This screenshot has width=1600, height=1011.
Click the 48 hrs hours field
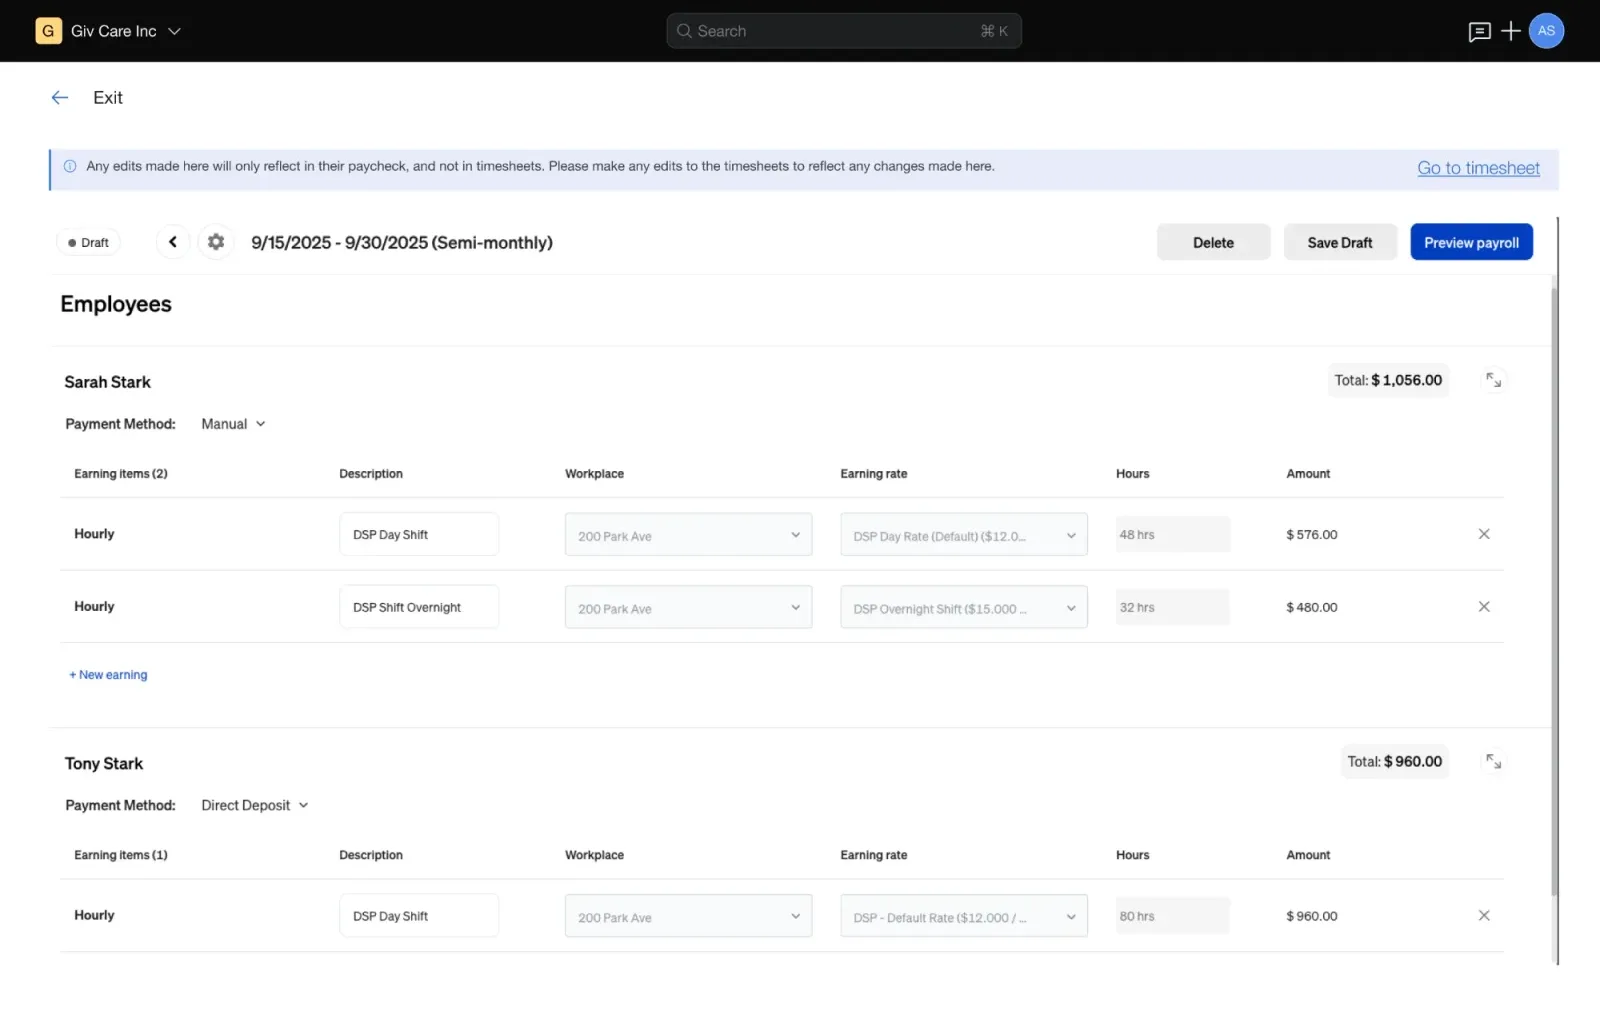pos(1173,535)
